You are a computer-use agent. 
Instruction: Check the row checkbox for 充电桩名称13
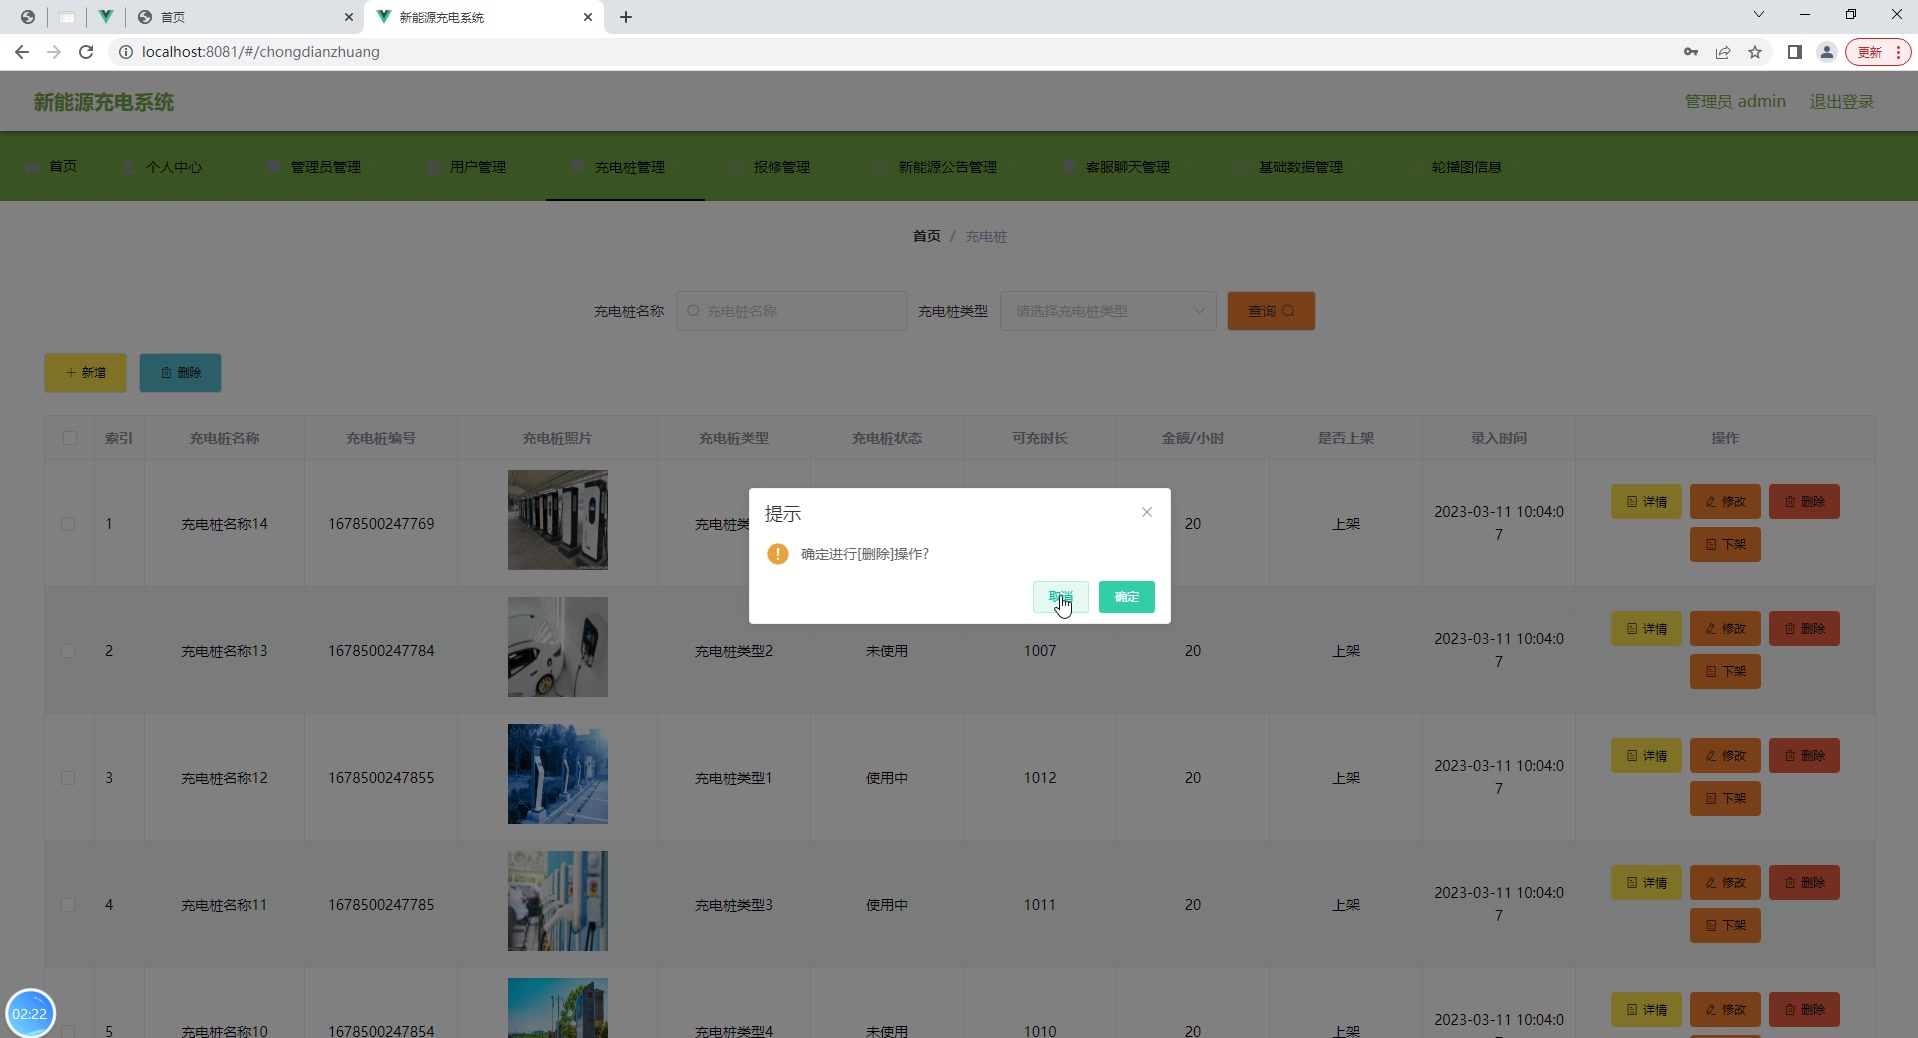coord(68,651)
